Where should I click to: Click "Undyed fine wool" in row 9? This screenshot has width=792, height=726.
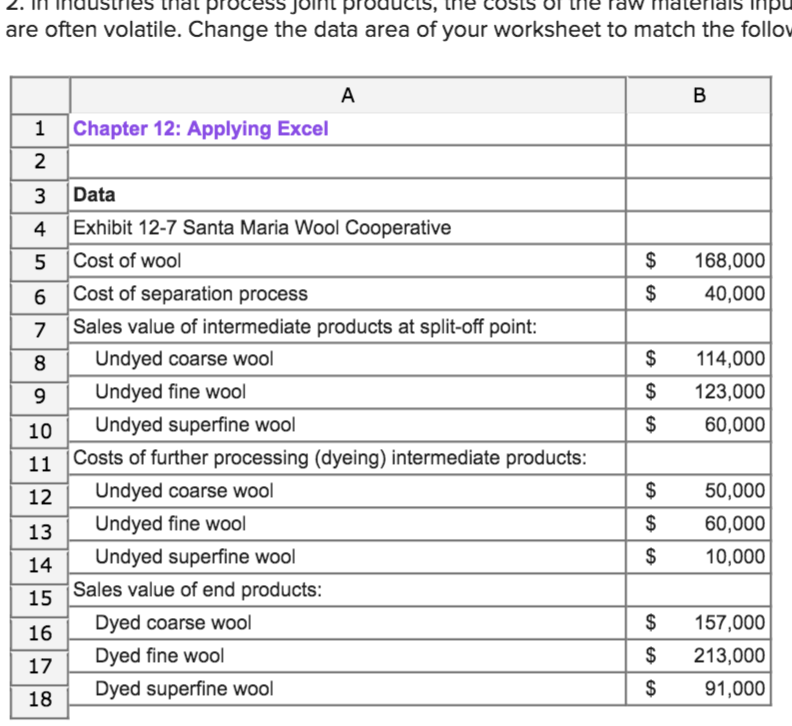tap(348, 392)
